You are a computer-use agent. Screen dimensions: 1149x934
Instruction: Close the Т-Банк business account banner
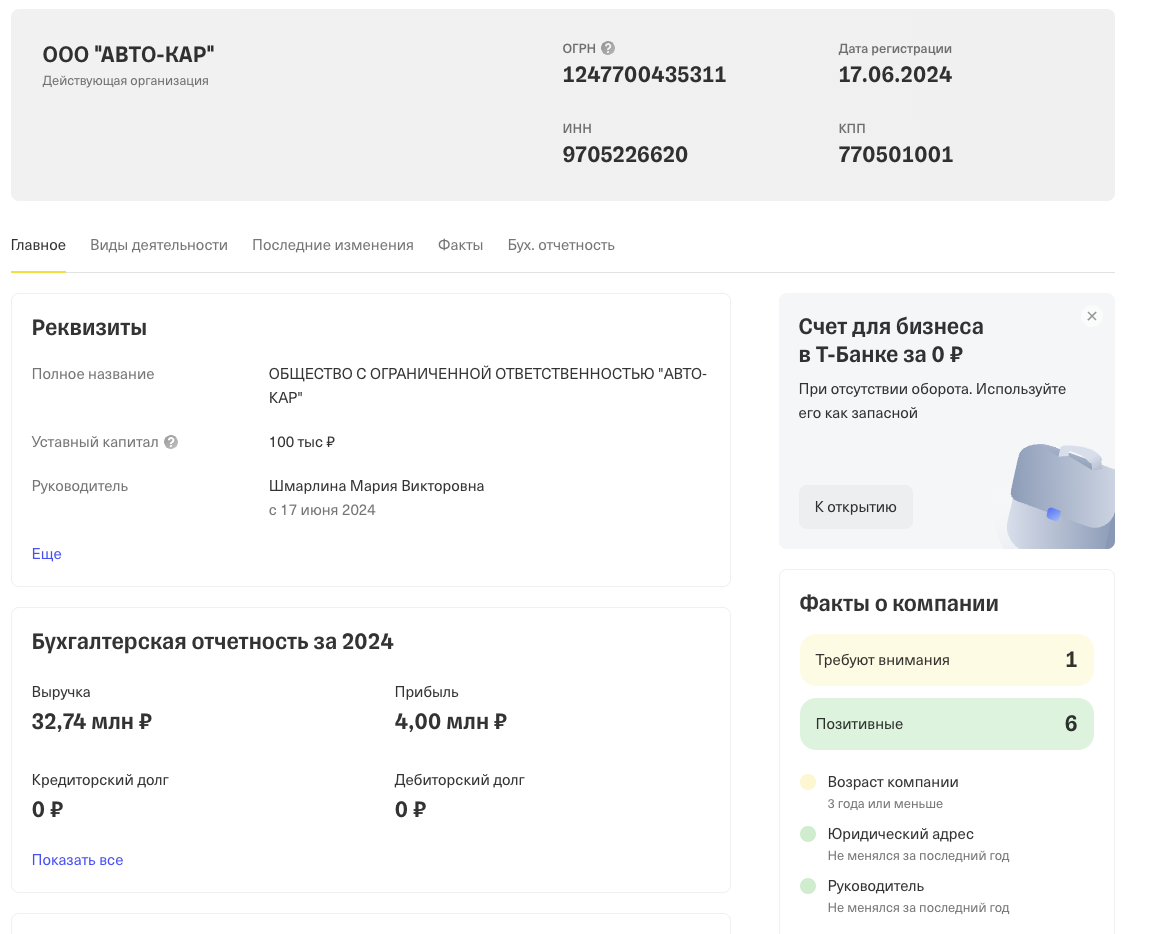[x=1092, y=316]
